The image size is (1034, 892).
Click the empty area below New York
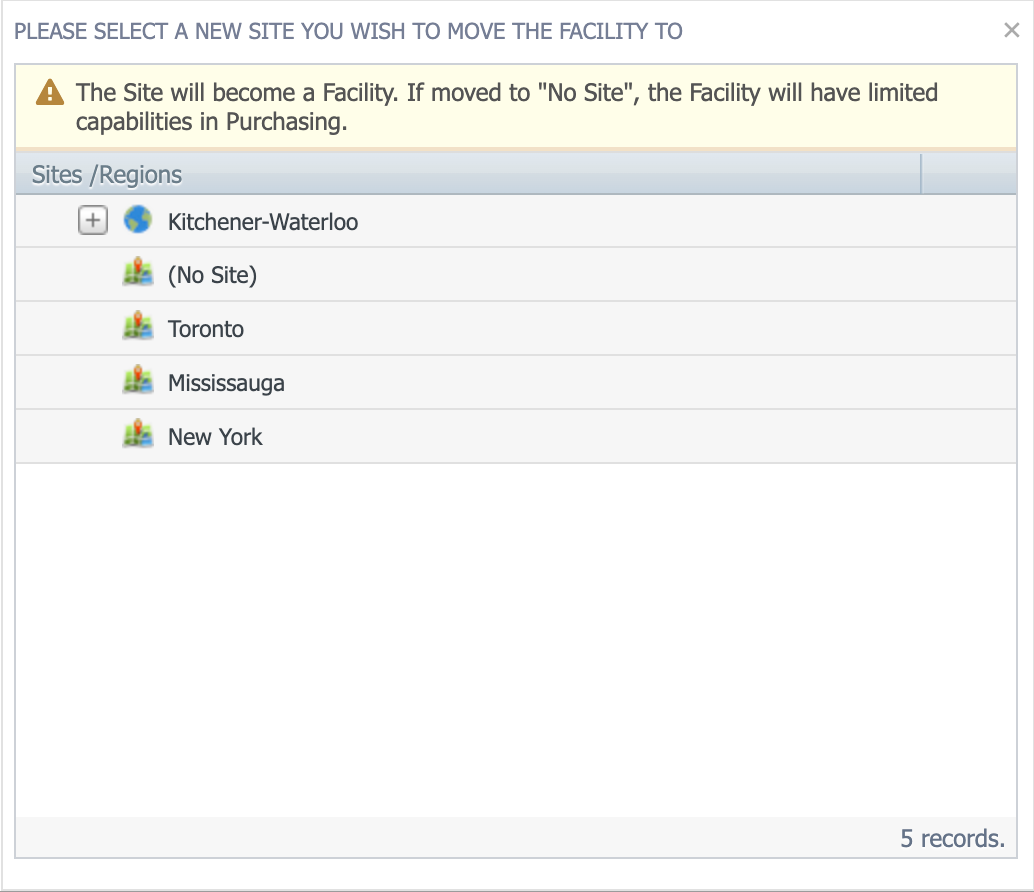pyautogui.click(x=516, y=640)
